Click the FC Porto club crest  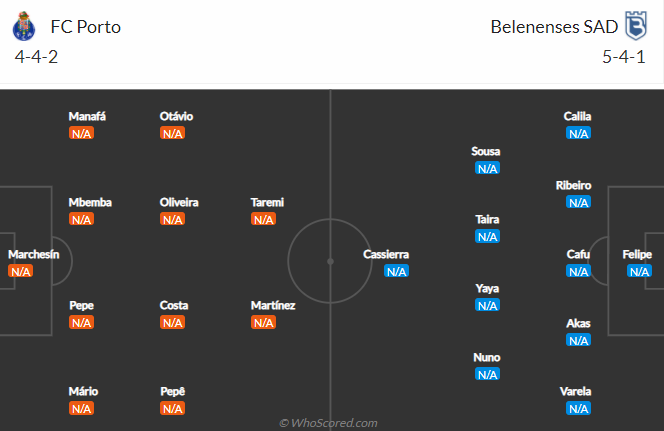coord(24,26)
